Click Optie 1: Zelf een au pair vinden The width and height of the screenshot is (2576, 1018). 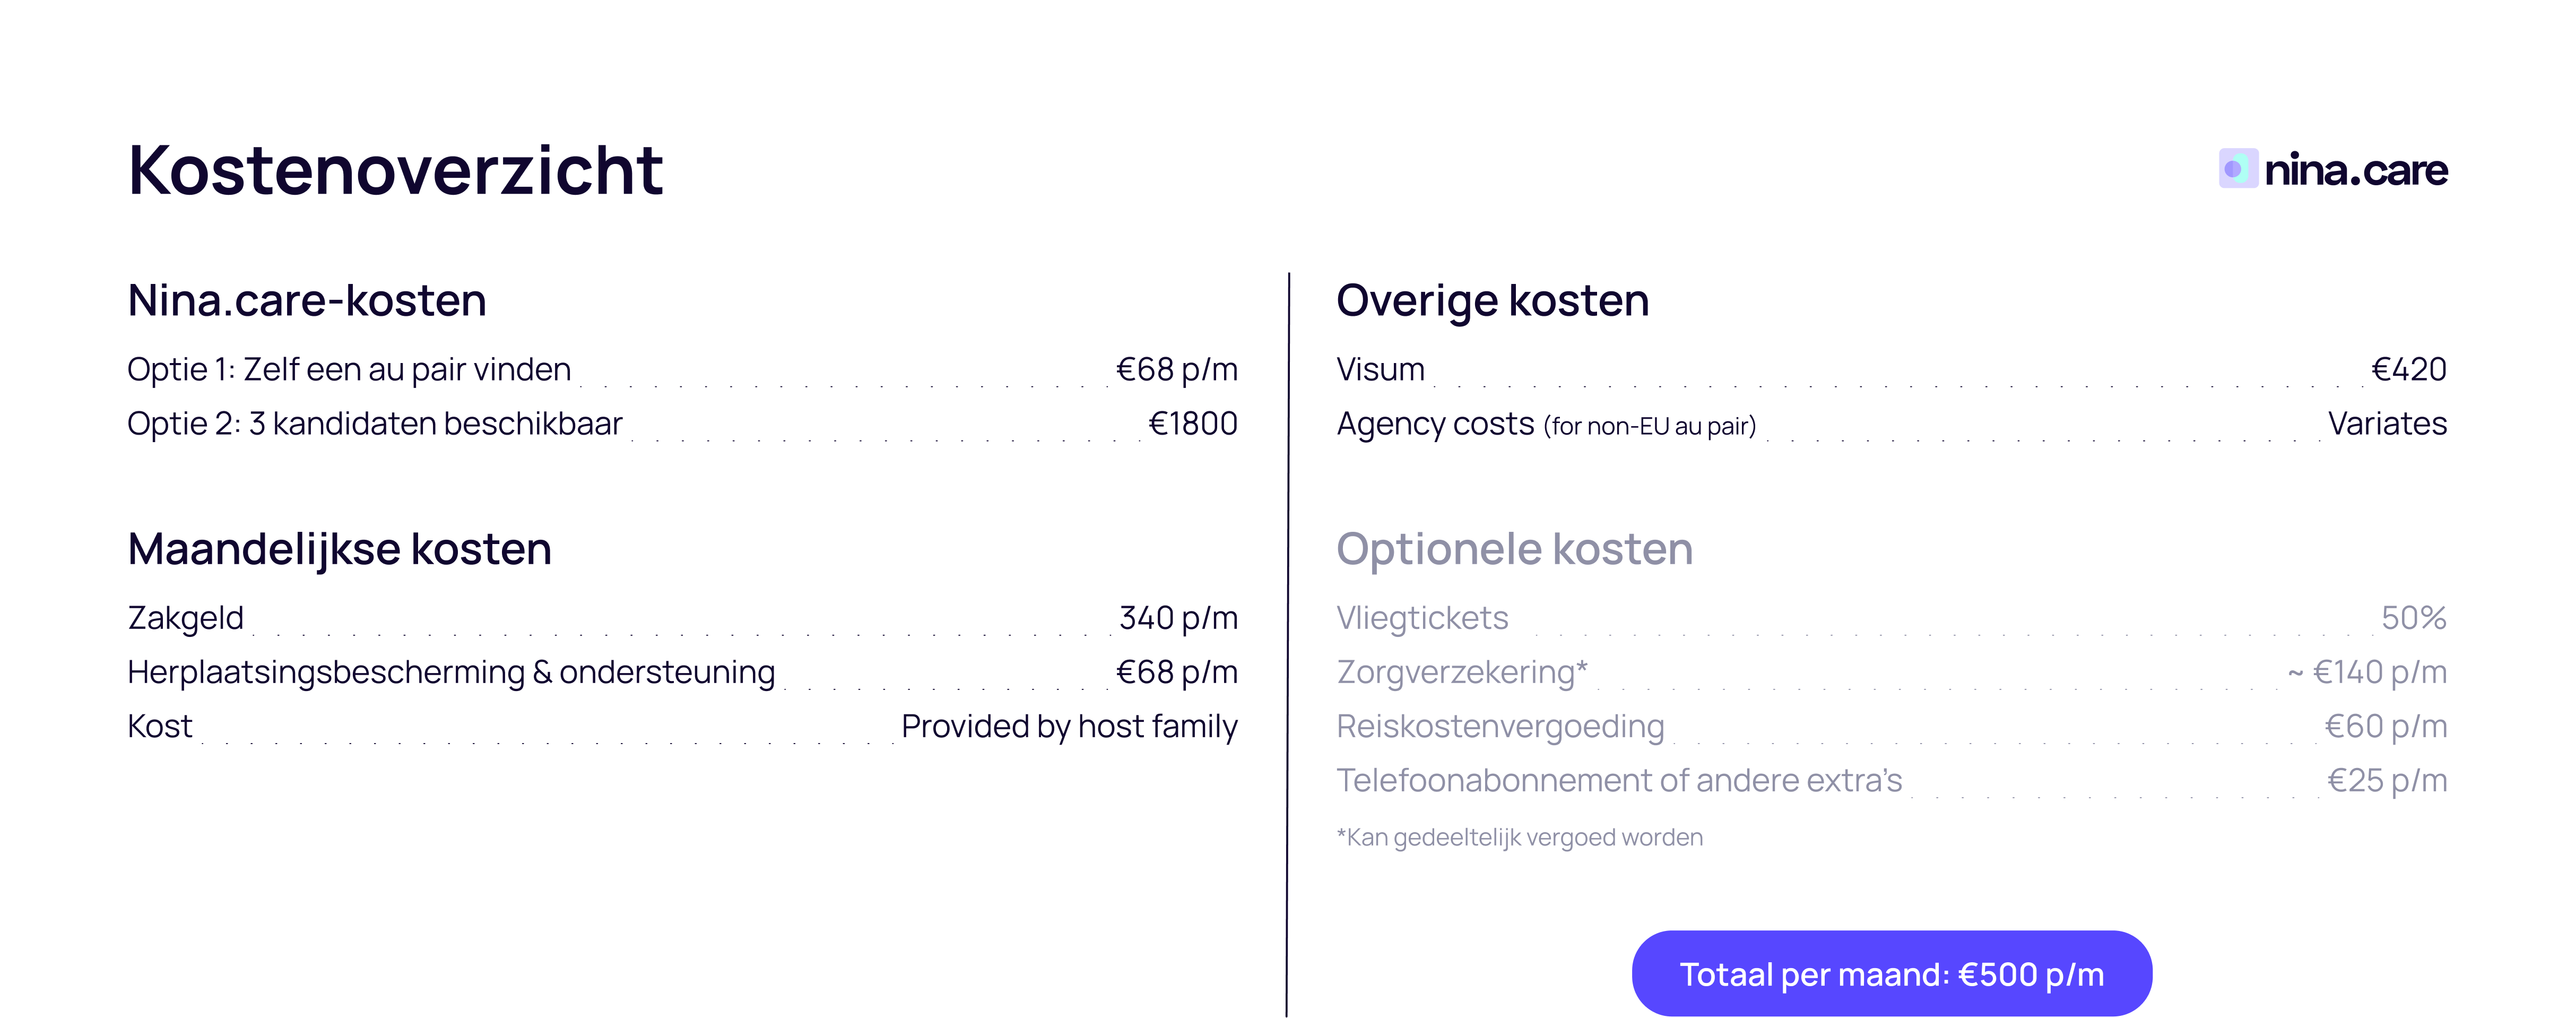(349, 370)
